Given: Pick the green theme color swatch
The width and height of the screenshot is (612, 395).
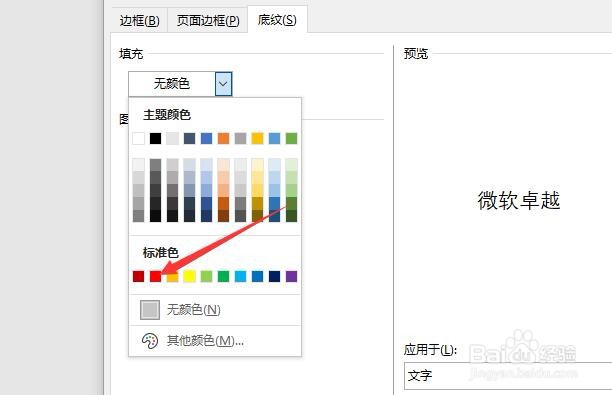Looking at the screenshot, I should (291, 138).
